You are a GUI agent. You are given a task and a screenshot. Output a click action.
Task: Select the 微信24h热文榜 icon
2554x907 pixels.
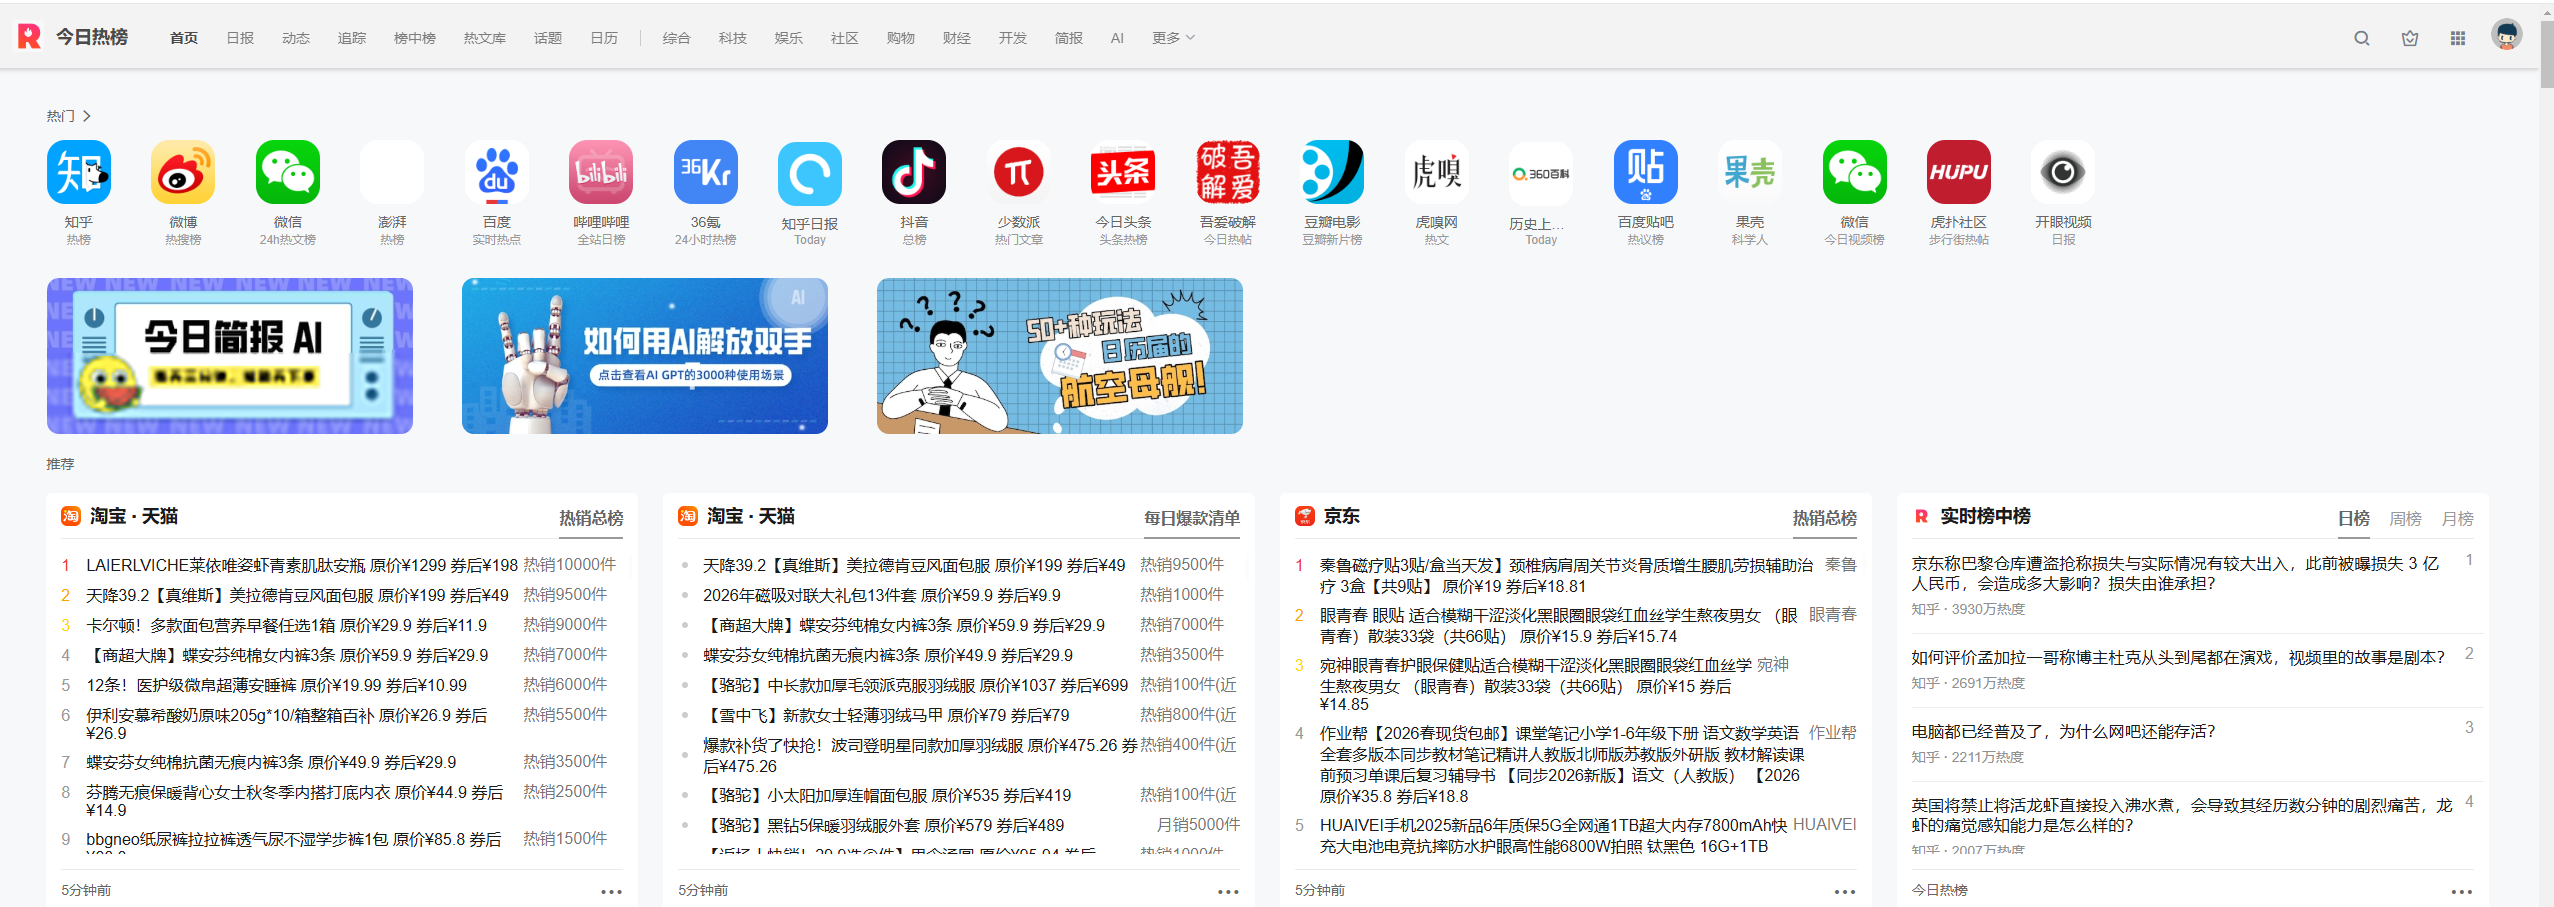pyautogui.click(x=287, y=172)
